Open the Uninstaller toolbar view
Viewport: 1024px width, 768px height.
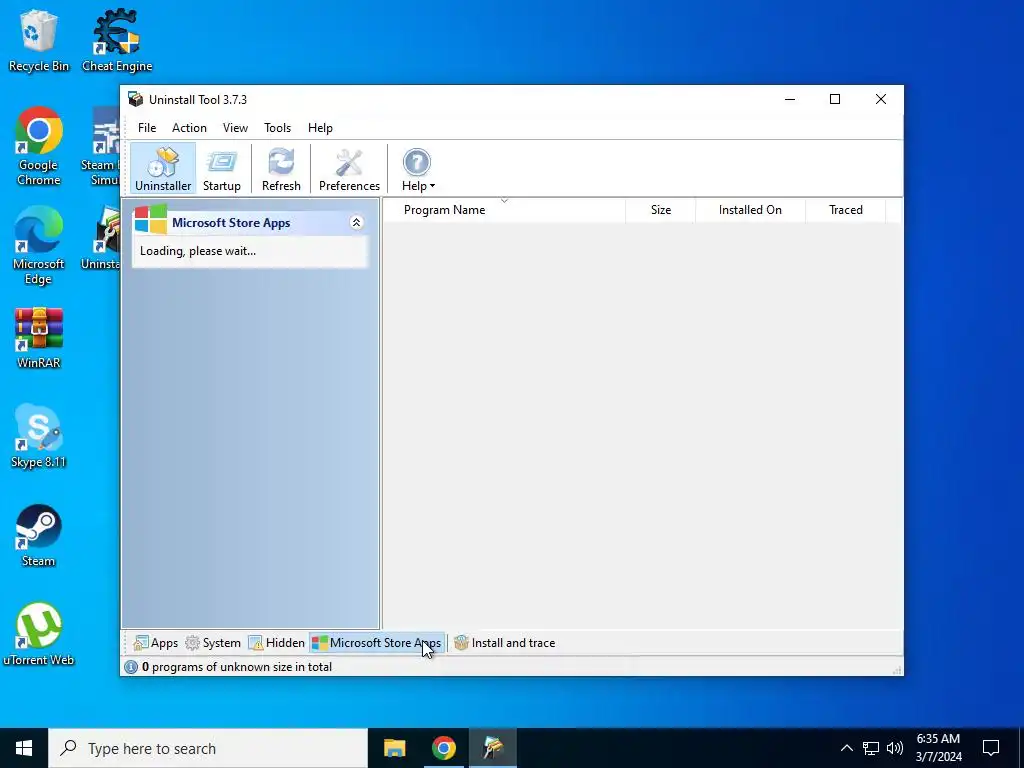coord(163,168)
